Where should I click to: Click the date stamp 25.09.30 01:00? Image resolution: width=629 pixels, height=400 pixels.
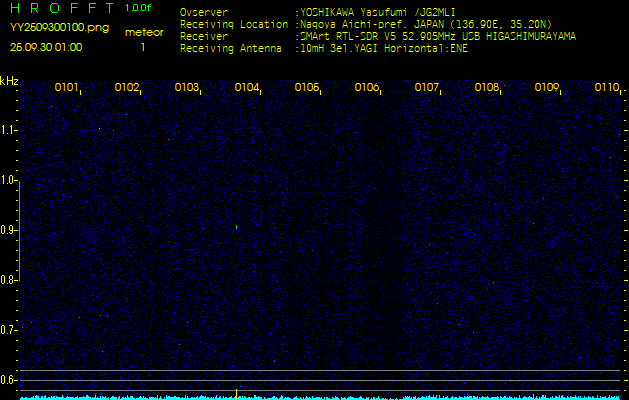(x=46, y=47)
